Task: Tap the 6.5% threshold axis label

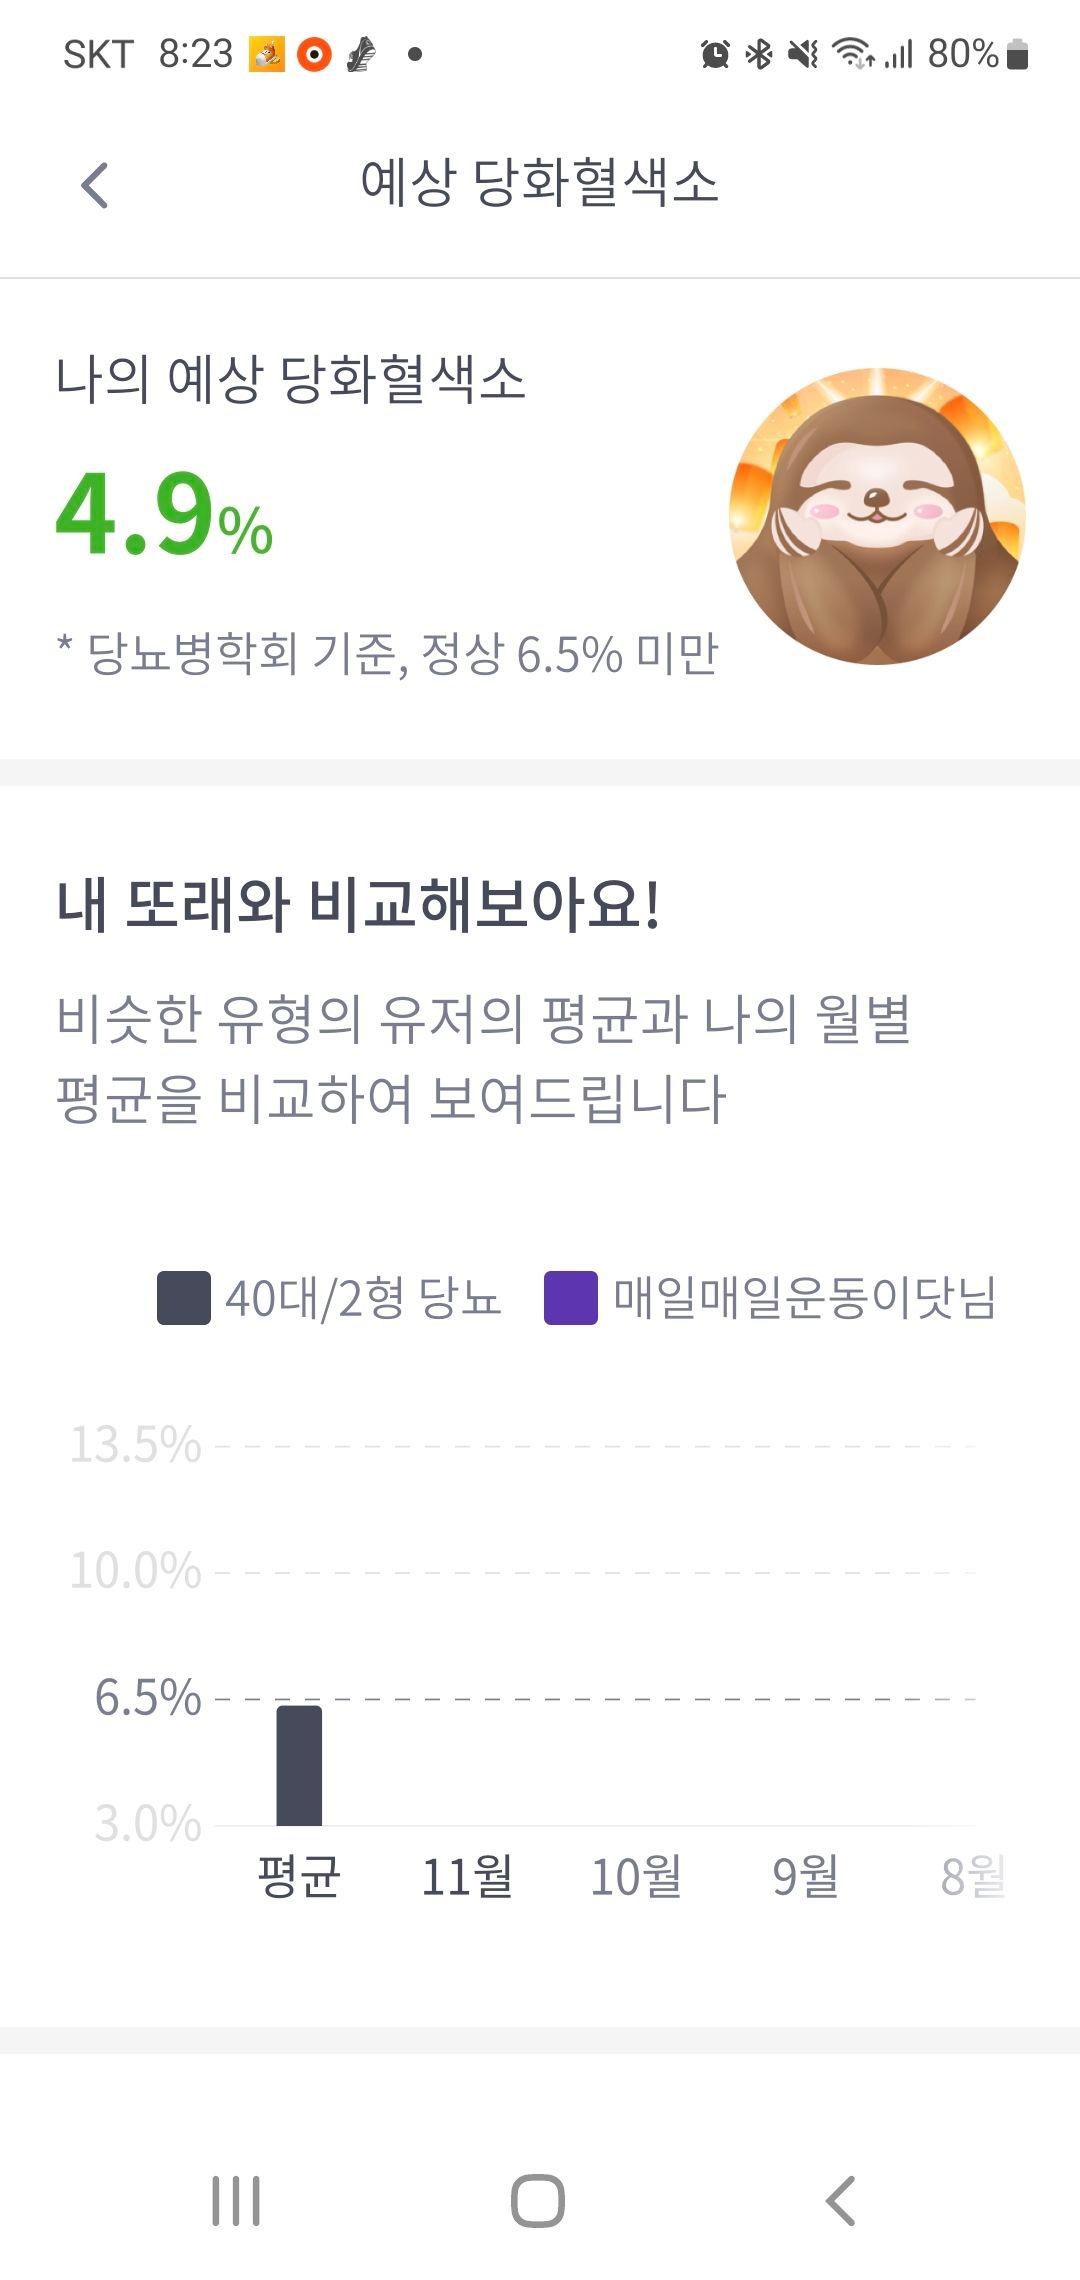Action: tap(148, 1698)
